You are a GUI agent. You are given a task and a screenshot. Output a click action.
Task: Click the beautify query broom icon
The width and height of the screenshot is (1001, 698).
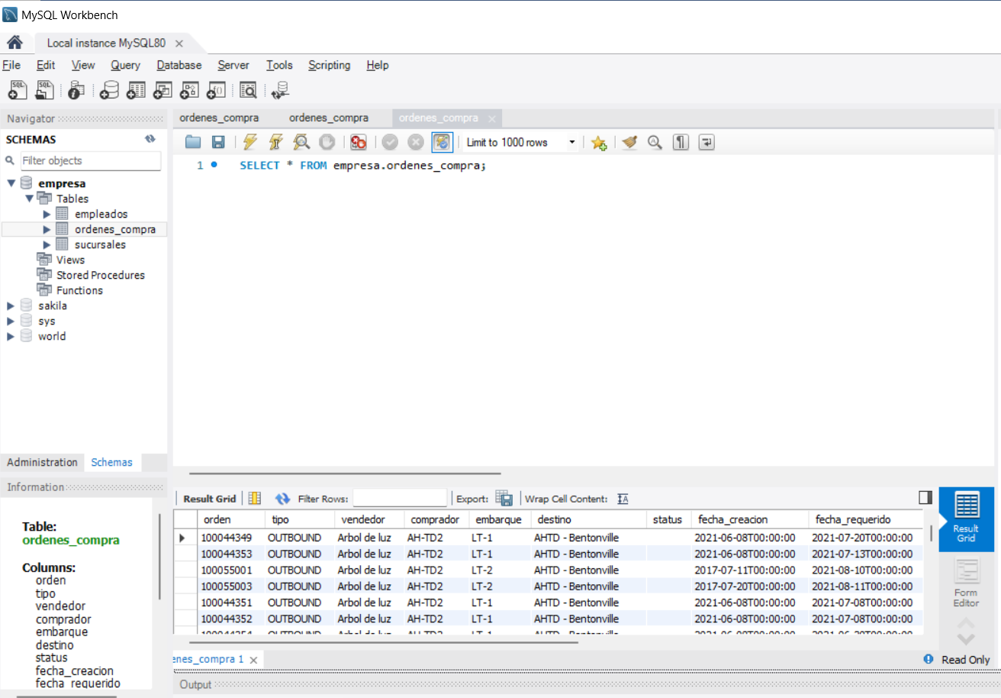629,142
